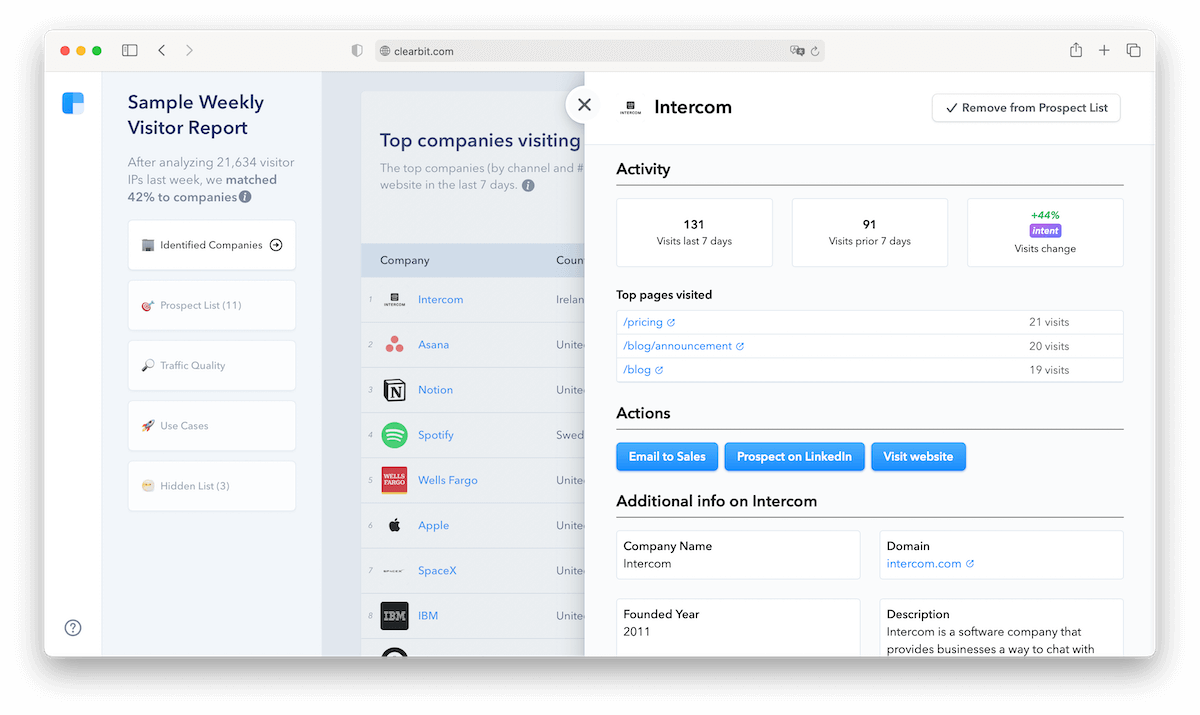
Task: Click the Intercom logo in the table row
Action: tap(395, 300)
